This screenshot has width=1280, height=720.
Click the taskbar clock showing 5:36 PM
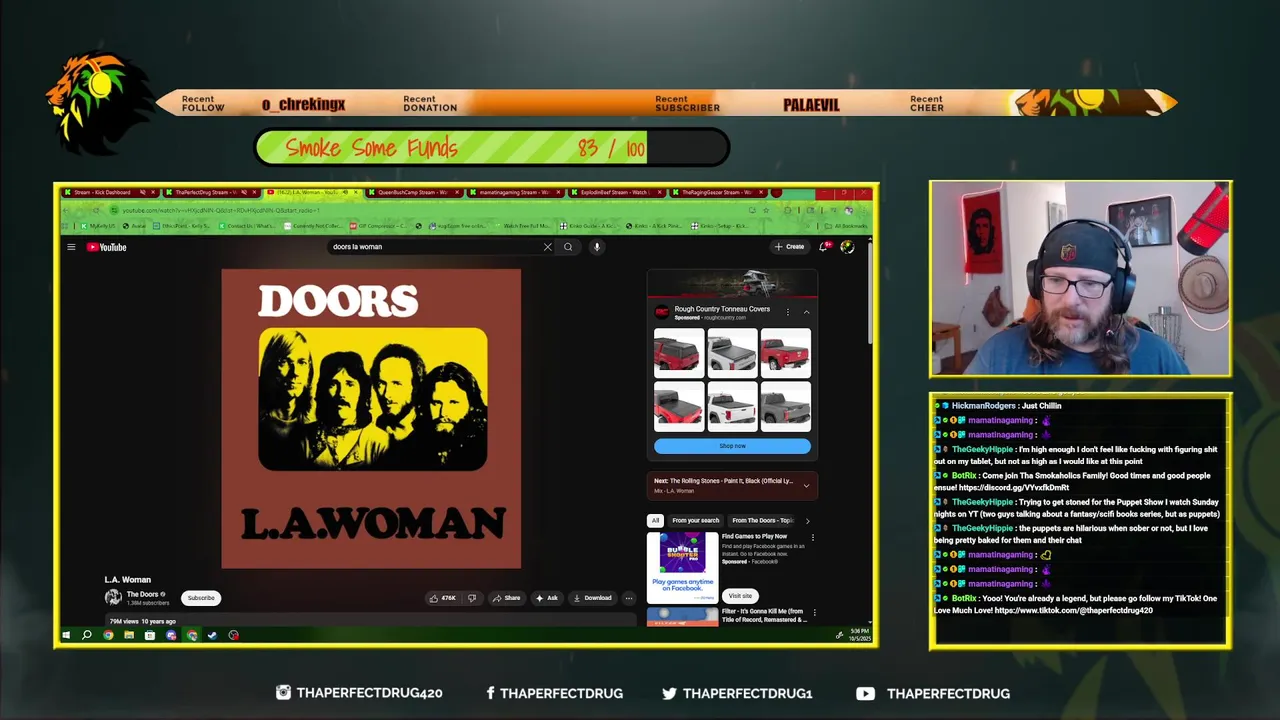[859, 635]
